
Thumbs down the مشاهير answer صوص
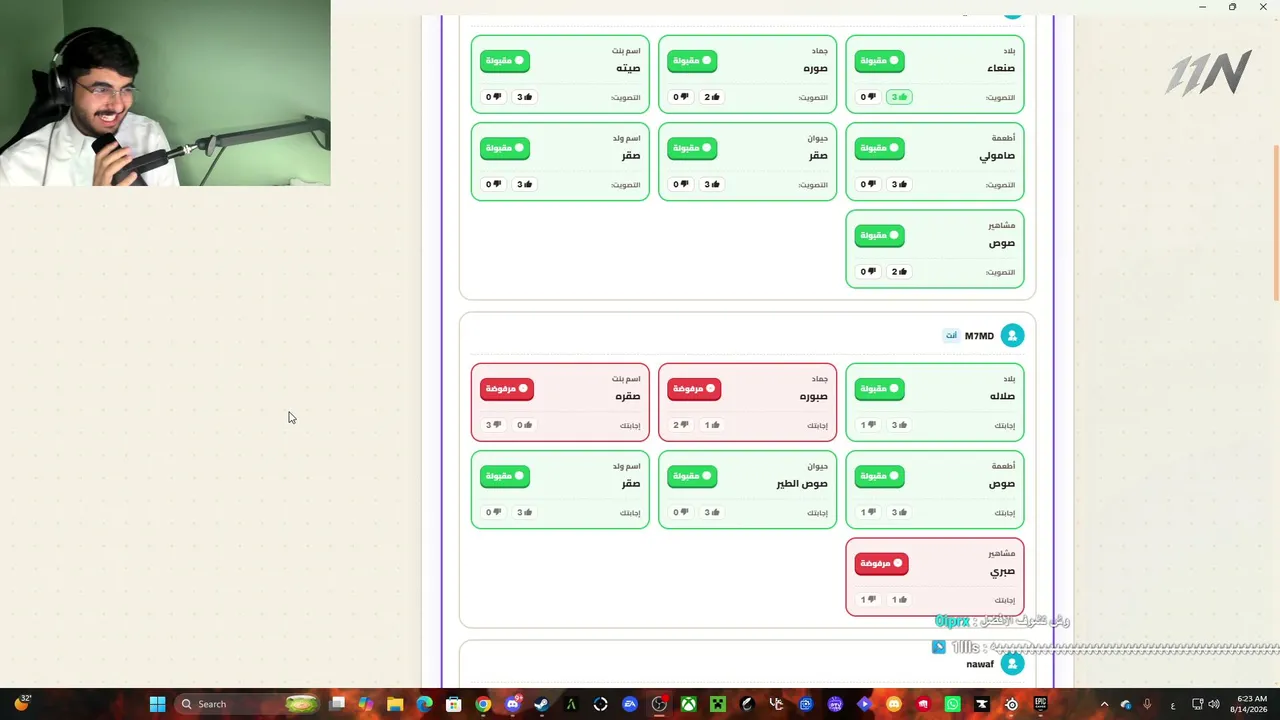[x=868, y=272]
